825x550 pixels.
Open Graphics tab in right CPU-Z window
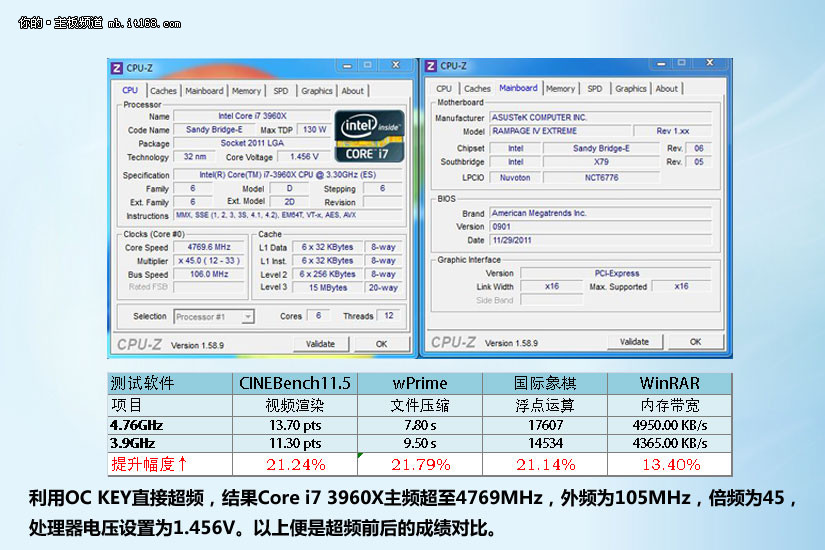pos(631,88)
